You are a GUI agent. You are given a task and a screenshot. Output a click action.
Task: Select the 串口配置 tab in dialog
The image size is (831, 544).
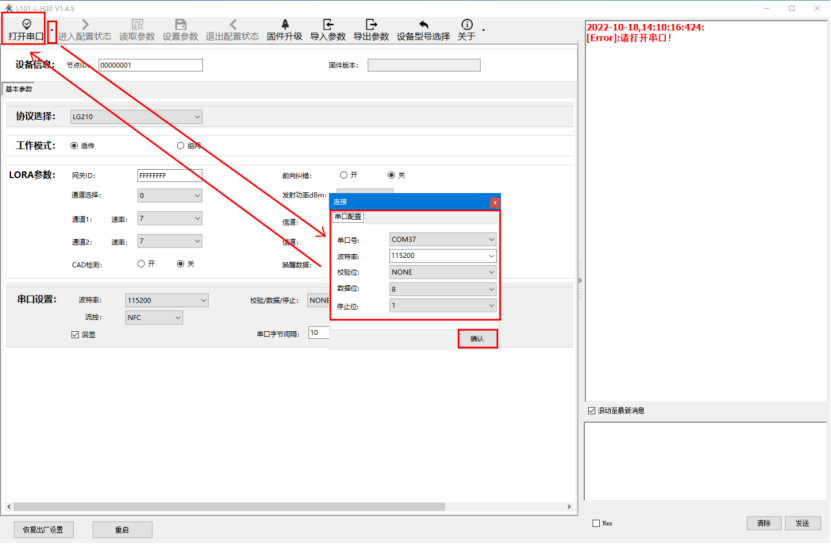(x=348, y=217)
